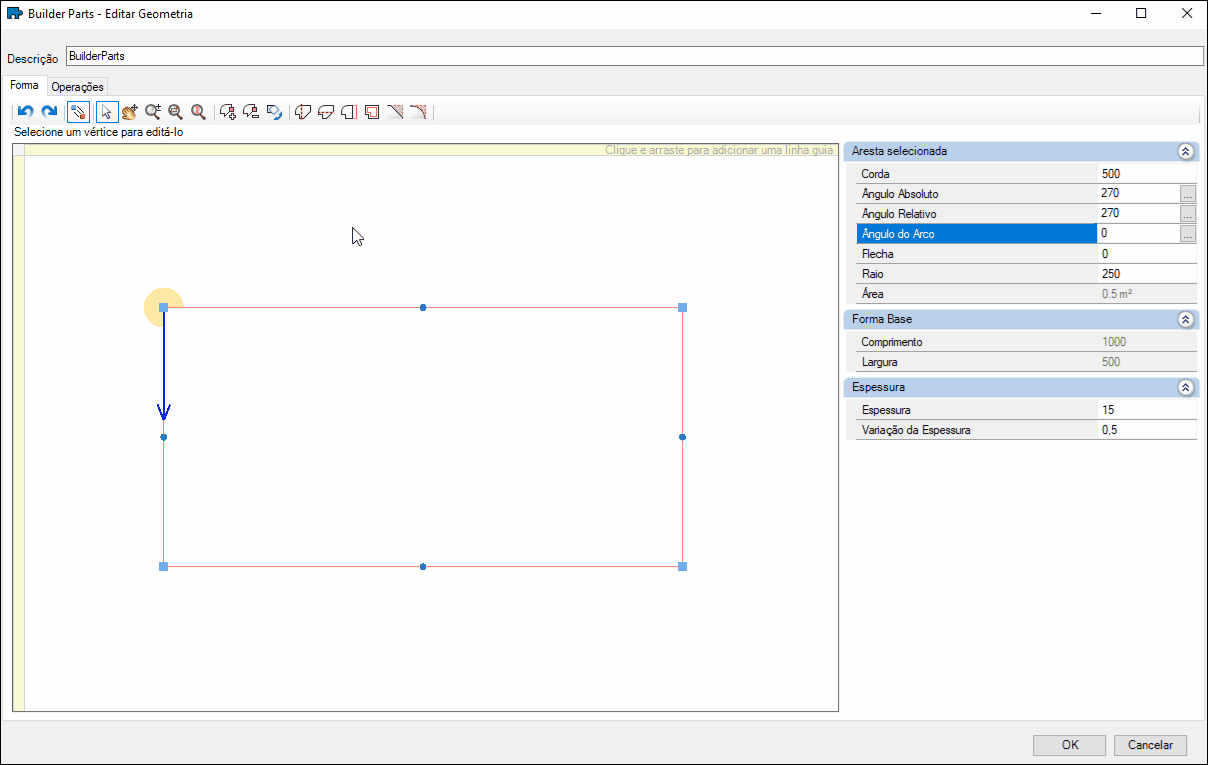Viewport: 1208px width, 765px height.
Task: Click the Descrição text field
Action: pyautogui.click(x=634, y=57)
